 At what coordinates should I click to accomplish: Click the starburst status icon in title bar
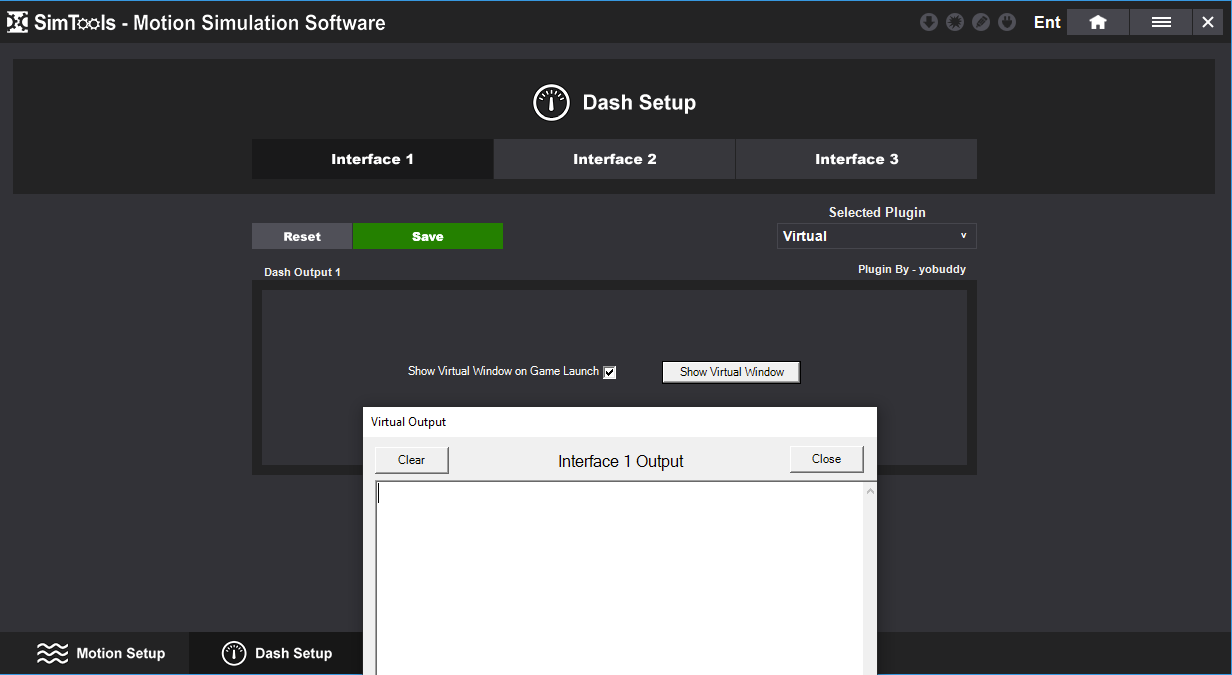click(955, 22)
